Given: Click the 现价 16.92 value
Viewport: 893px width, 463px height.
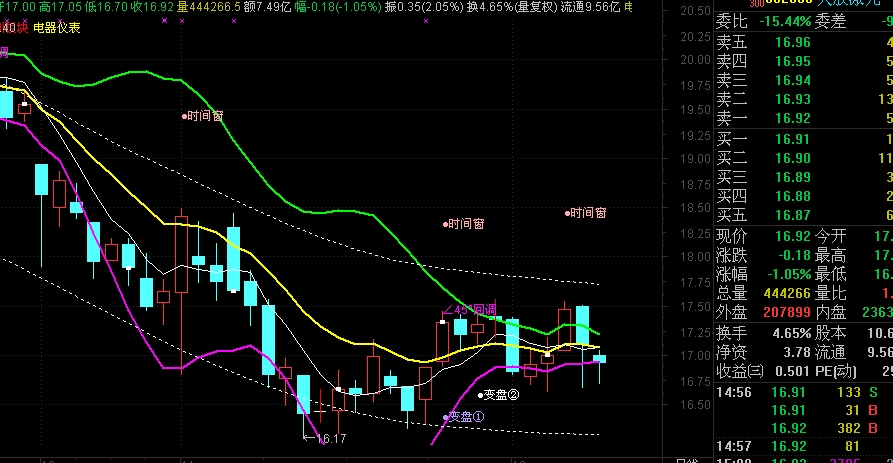Looking at the screenshot, I should click(793, 236).
